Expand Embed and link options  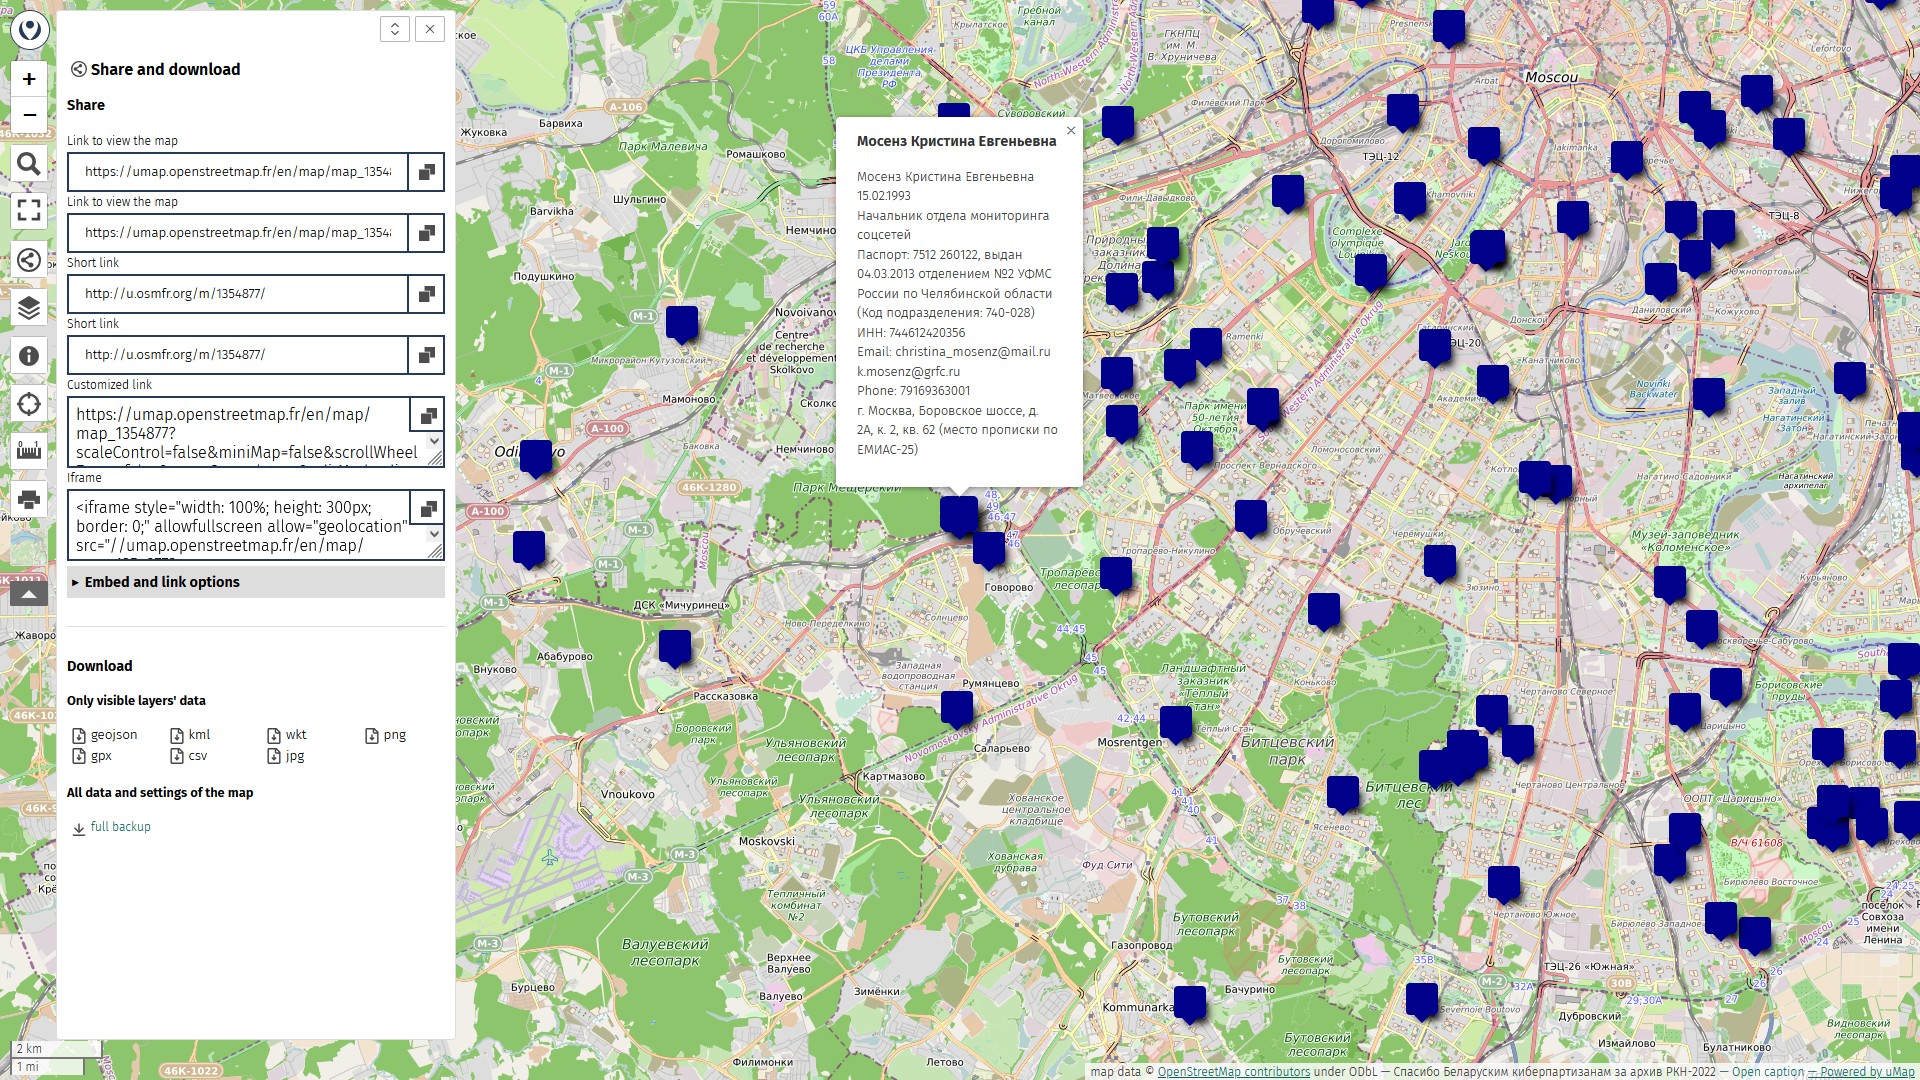point(162,582)
